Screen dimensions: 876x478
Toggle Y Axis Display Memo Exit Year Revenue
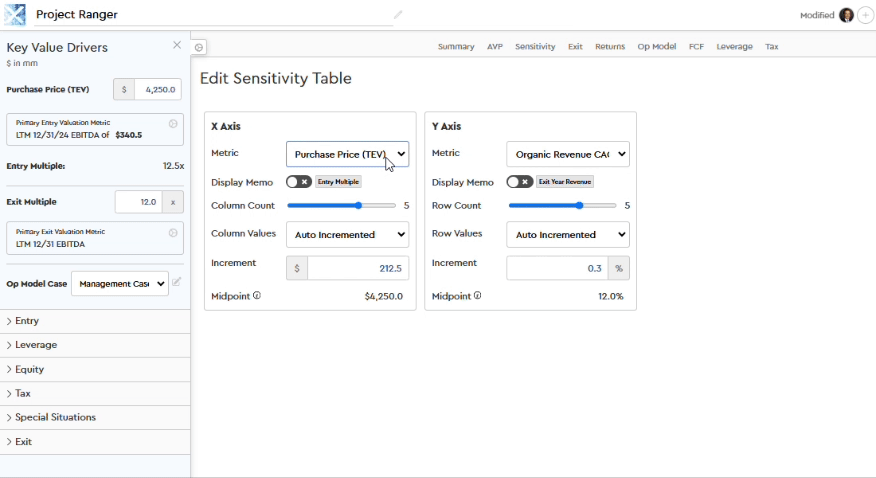tap(519, 182)
